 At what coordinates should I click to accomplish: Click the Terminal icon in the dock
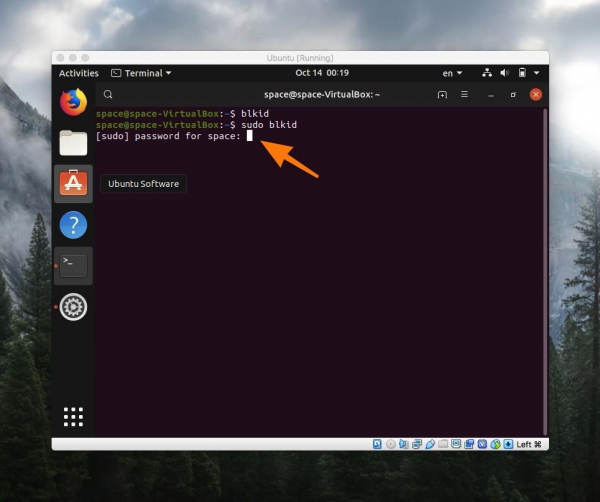pos(73,266)
